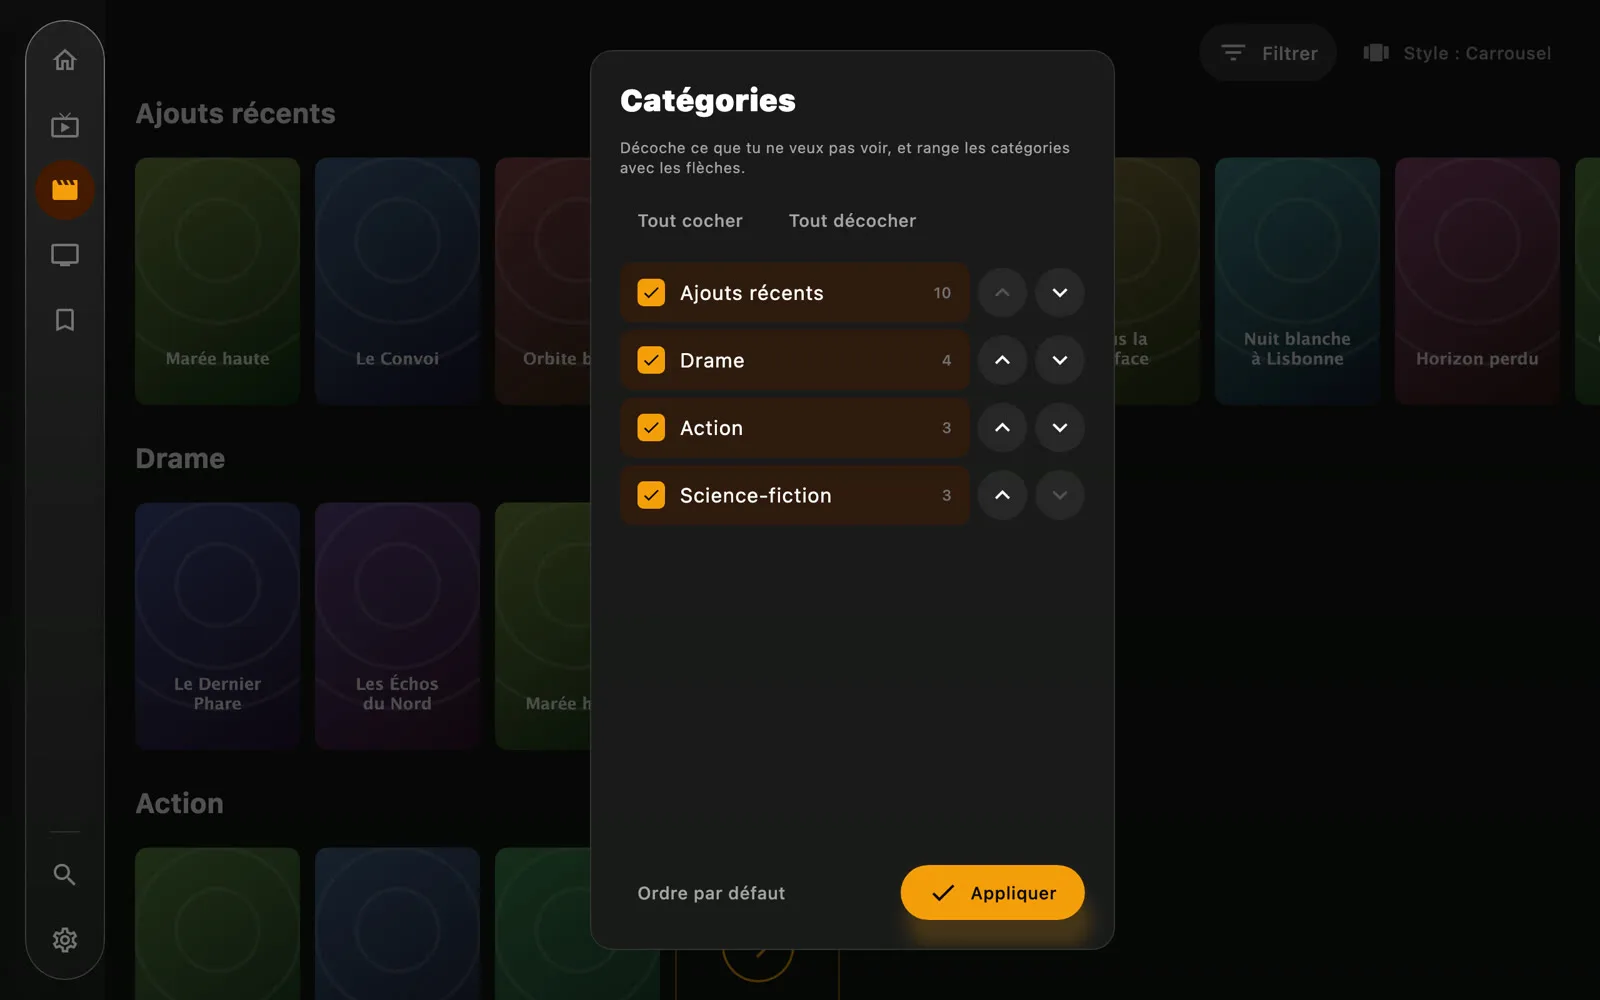
Task: Open the Nuit blanche à Lisbonne poster
Action: pos(1297,281)
